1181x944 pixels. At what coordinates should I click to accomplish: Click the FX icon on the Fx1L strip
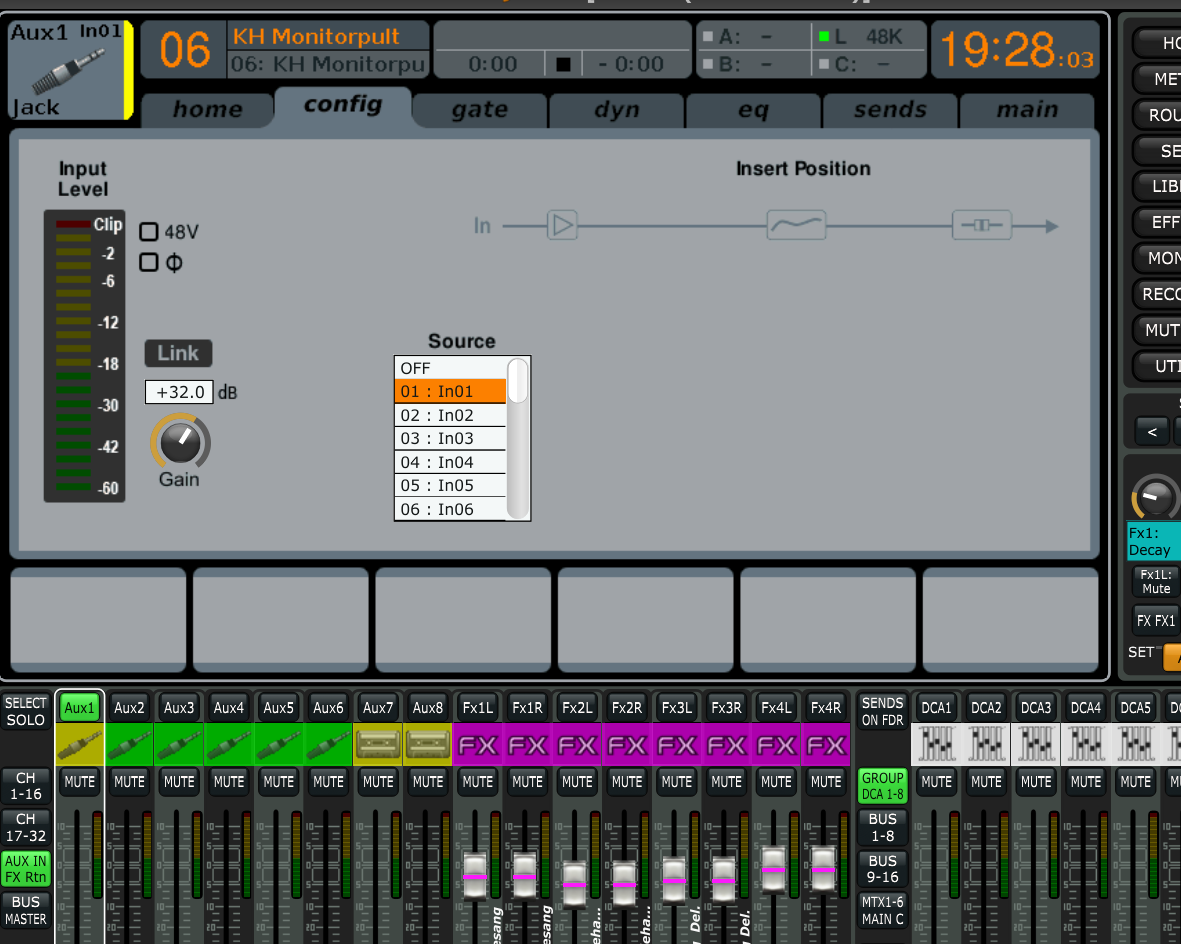click(478, 744)
